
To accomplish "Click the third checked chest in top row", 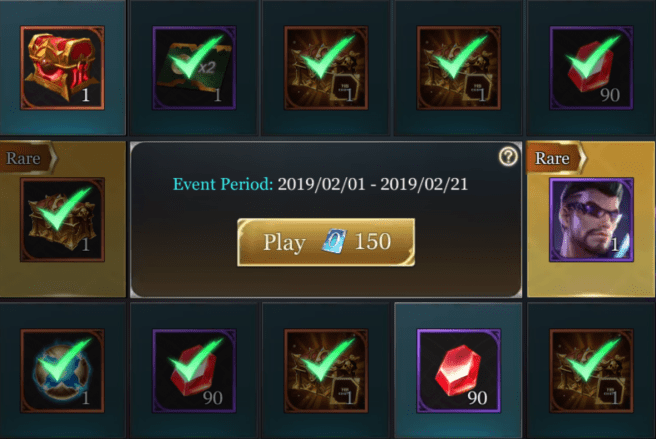I will (326, 68).
